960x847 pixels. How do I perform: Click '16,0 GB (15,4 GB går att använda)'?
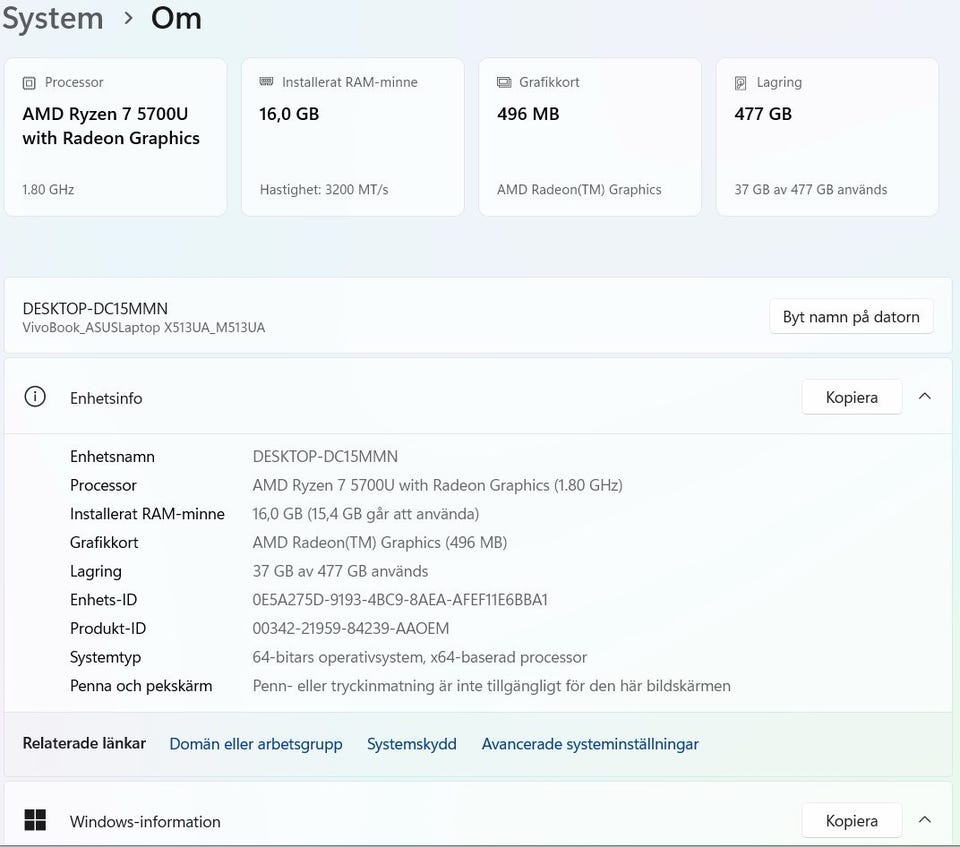pos(366,514)
